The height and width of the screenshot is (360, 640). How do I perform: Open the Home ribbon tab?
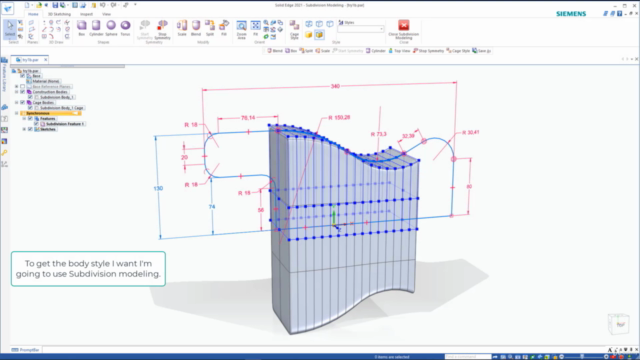(x=33, y=14)
